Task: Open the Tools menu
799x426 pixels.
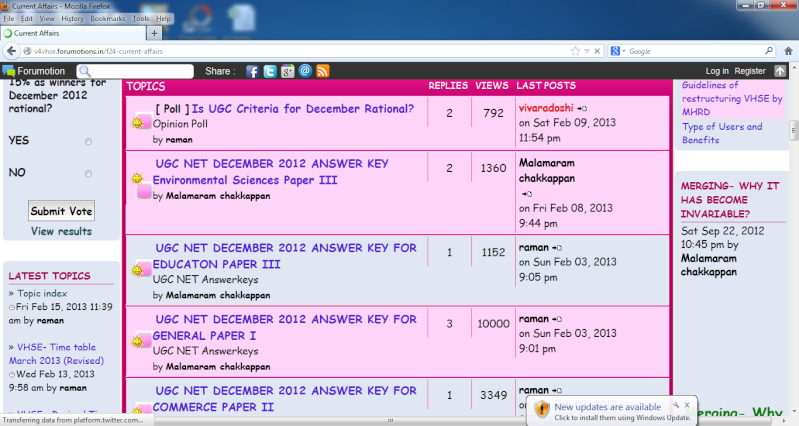Action: click(x=141, y=18)
